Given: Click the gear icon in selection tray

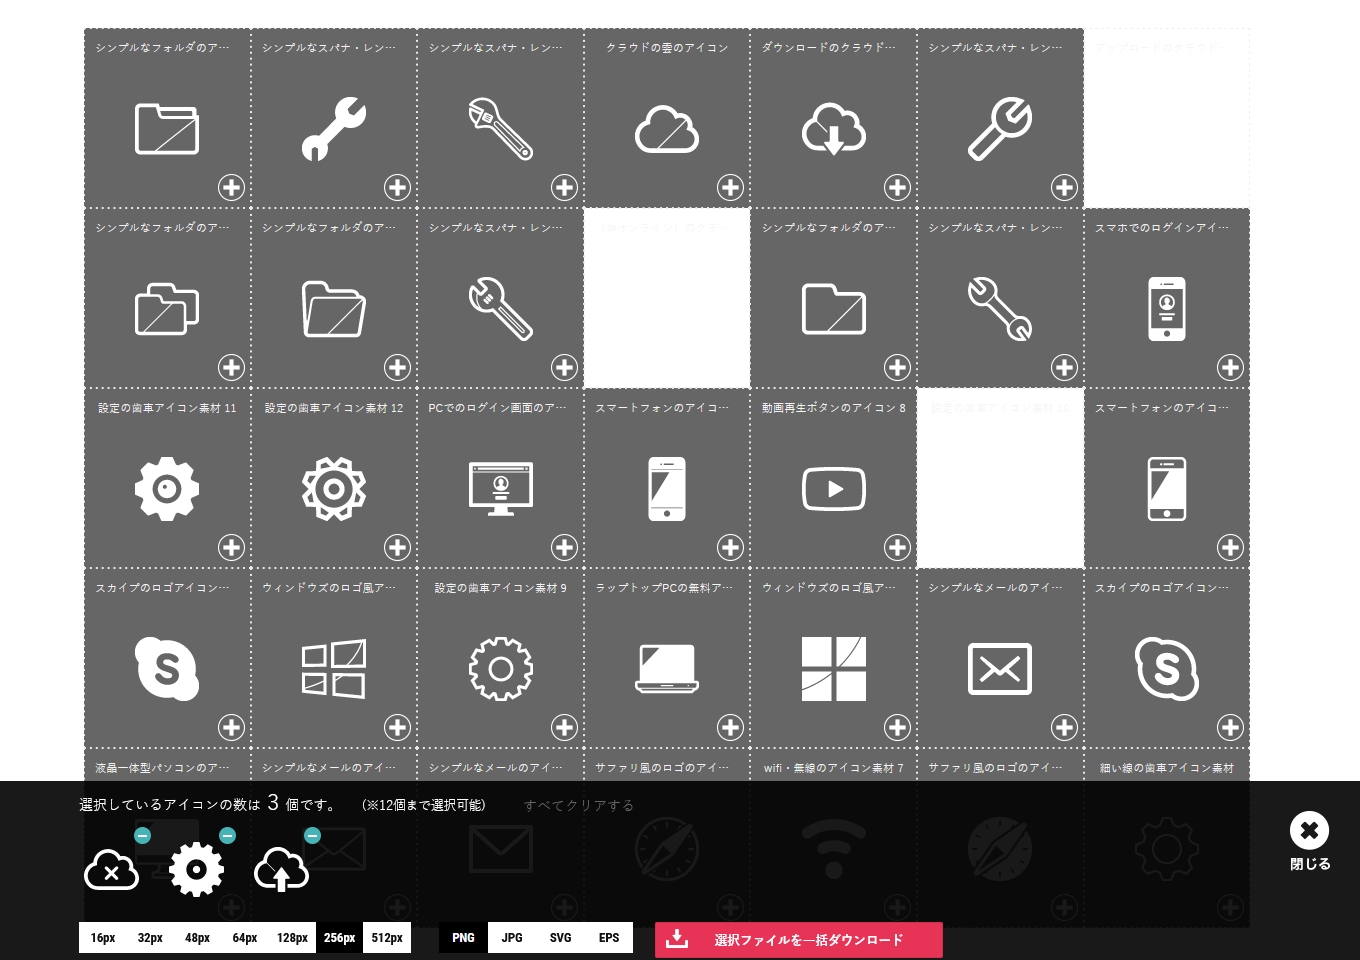Looking at the screenshot, I should click(197, 870).
